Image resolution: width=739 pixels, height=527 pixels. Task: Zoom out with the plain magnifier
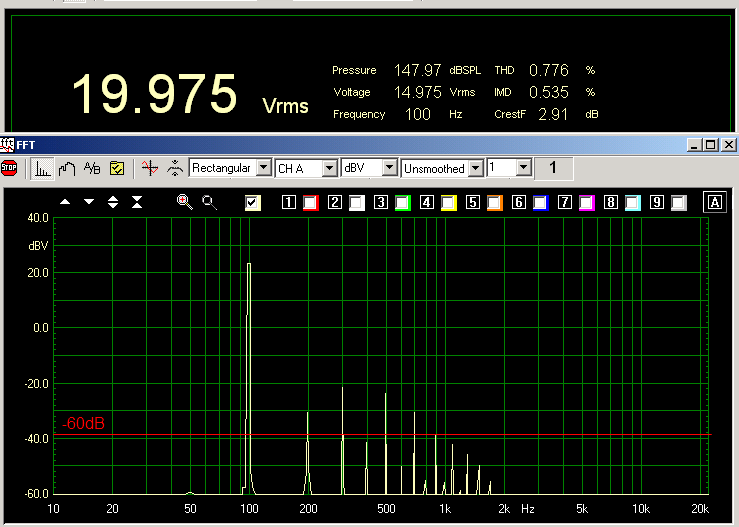click(x=209, y=203)
